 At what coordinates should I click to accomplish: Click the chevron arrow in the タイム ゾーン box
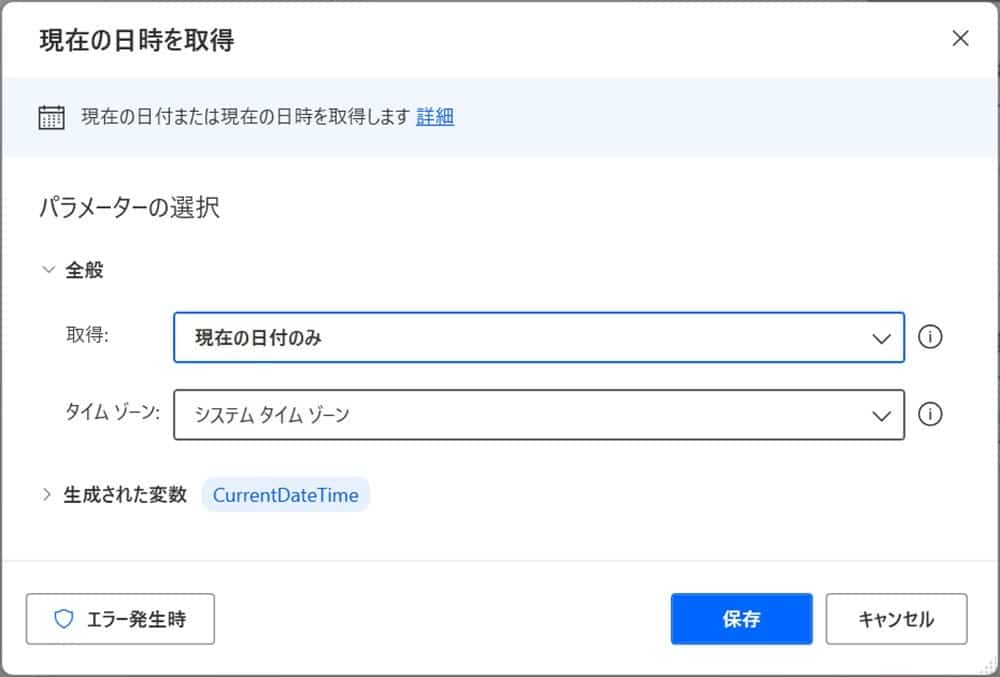pyautogui.click(x=881, y=415)
